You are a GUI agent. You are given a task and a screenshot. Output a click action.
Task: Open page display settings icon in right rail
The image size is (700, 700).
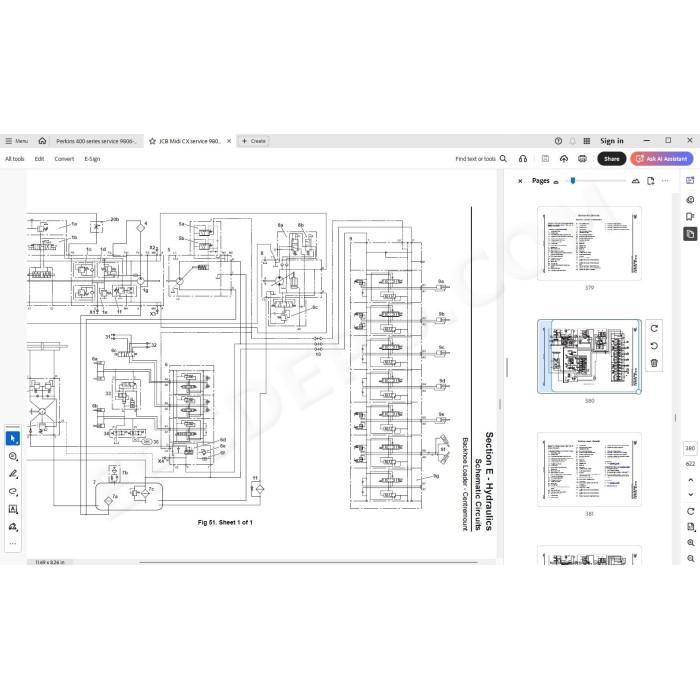[691, 527]
